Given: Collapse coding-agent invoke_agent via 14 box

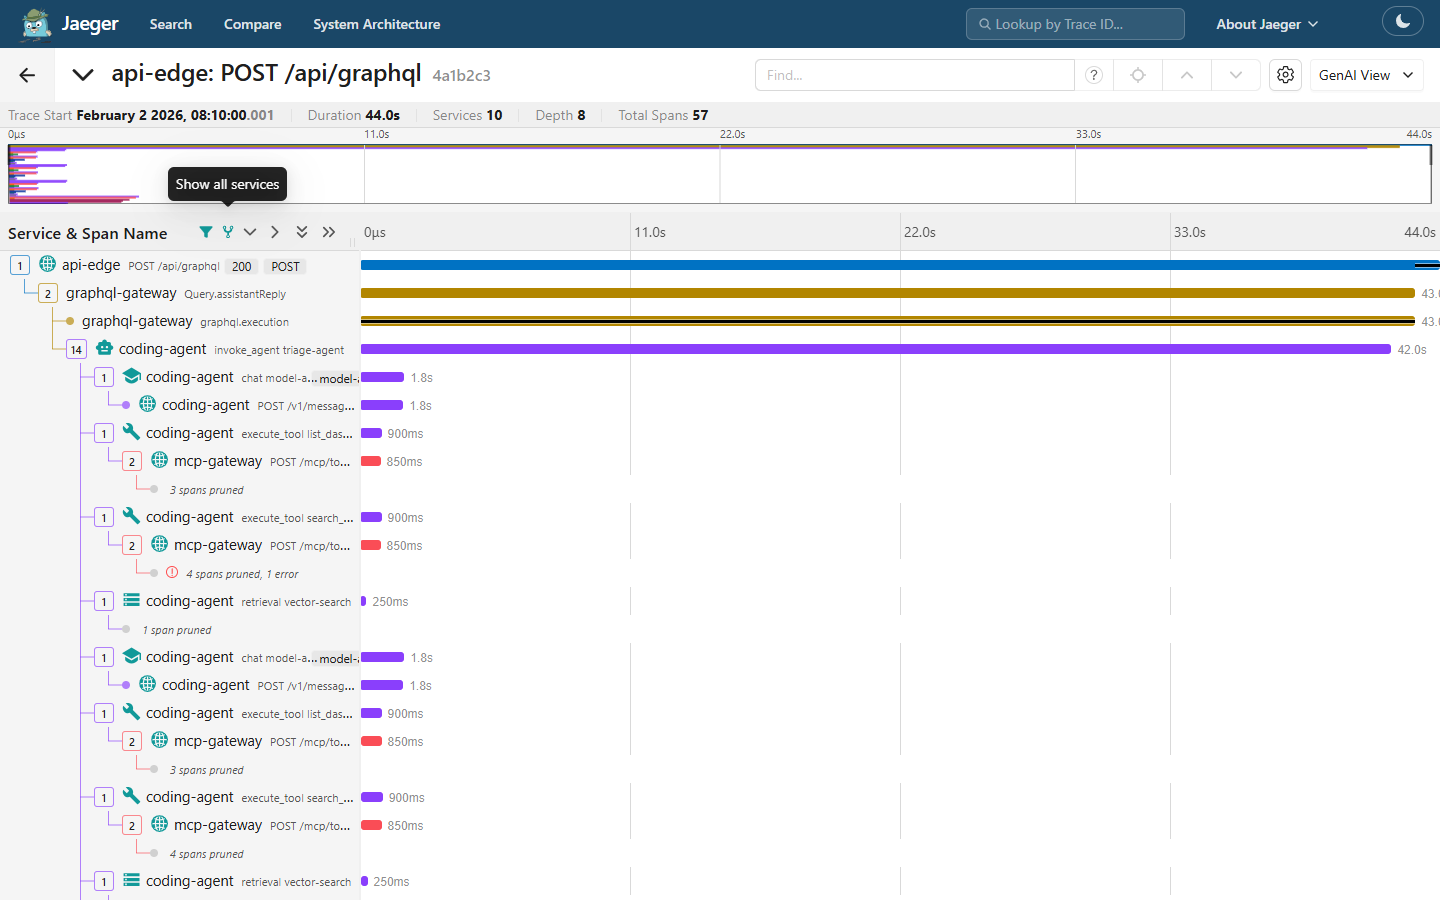Looking at the screenshot, I should 76,349.
